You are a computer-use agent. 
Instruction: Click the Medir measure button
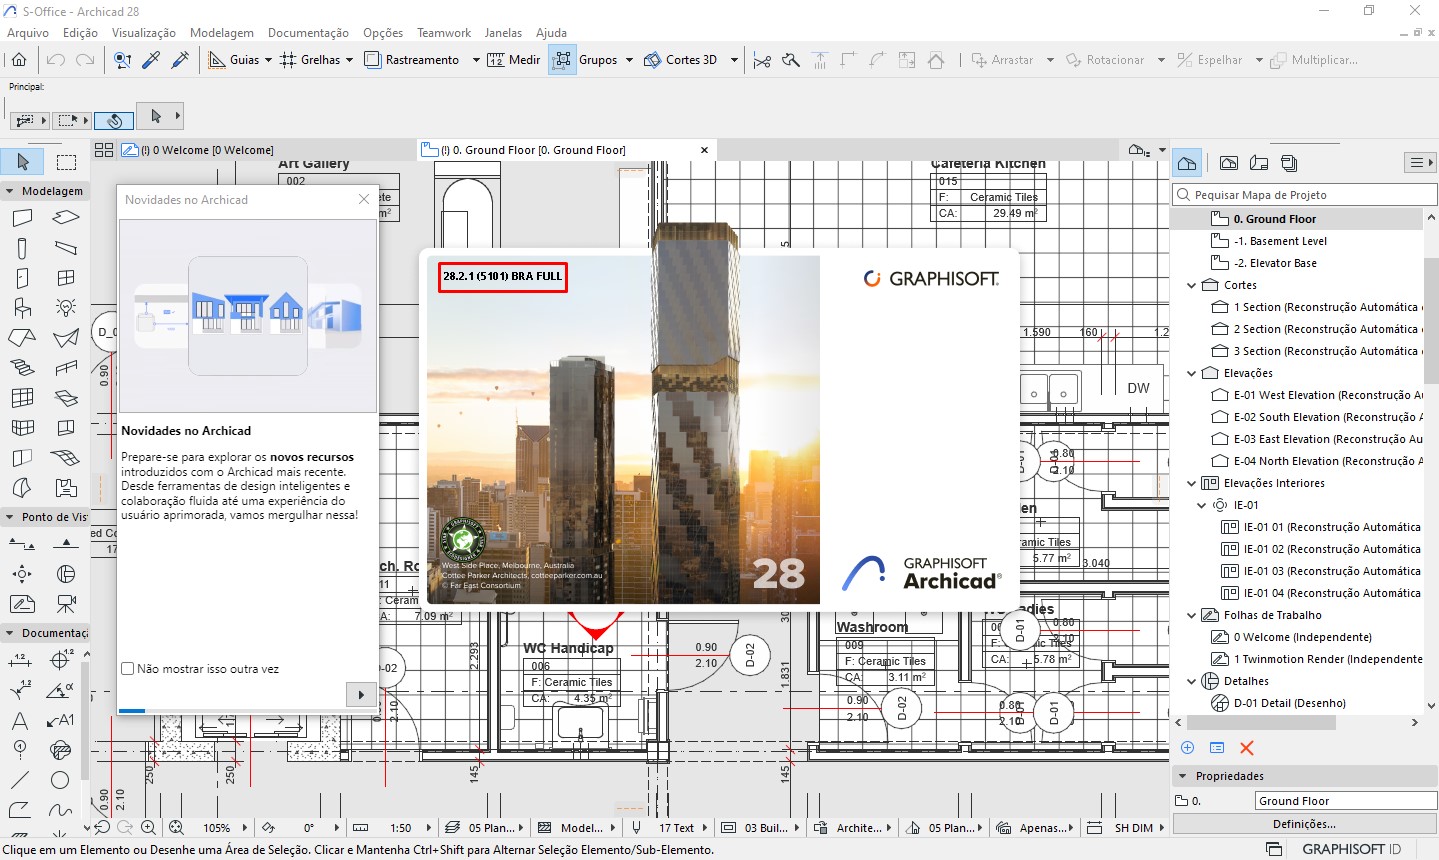click(x=513, y=60)
